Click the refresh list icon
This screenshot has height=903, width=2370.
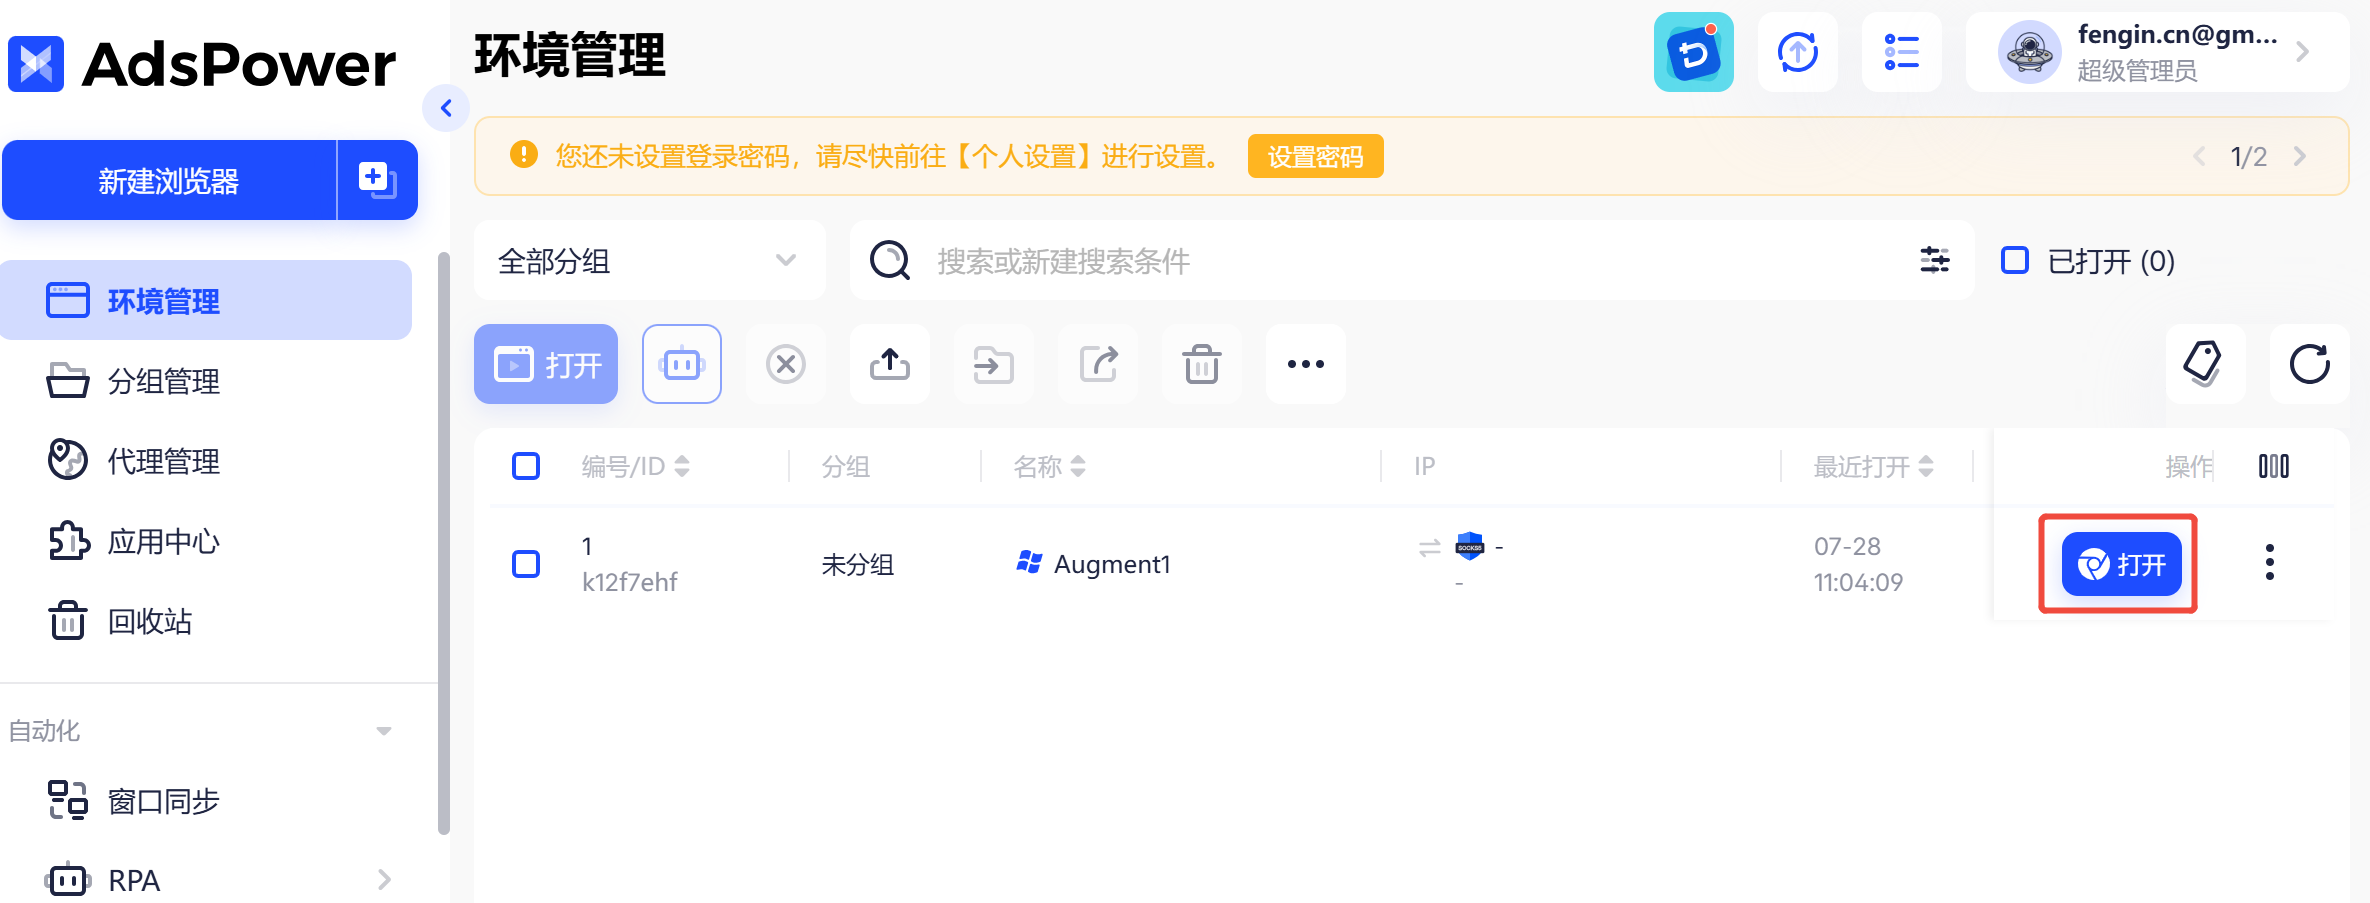coord(2309,364)
